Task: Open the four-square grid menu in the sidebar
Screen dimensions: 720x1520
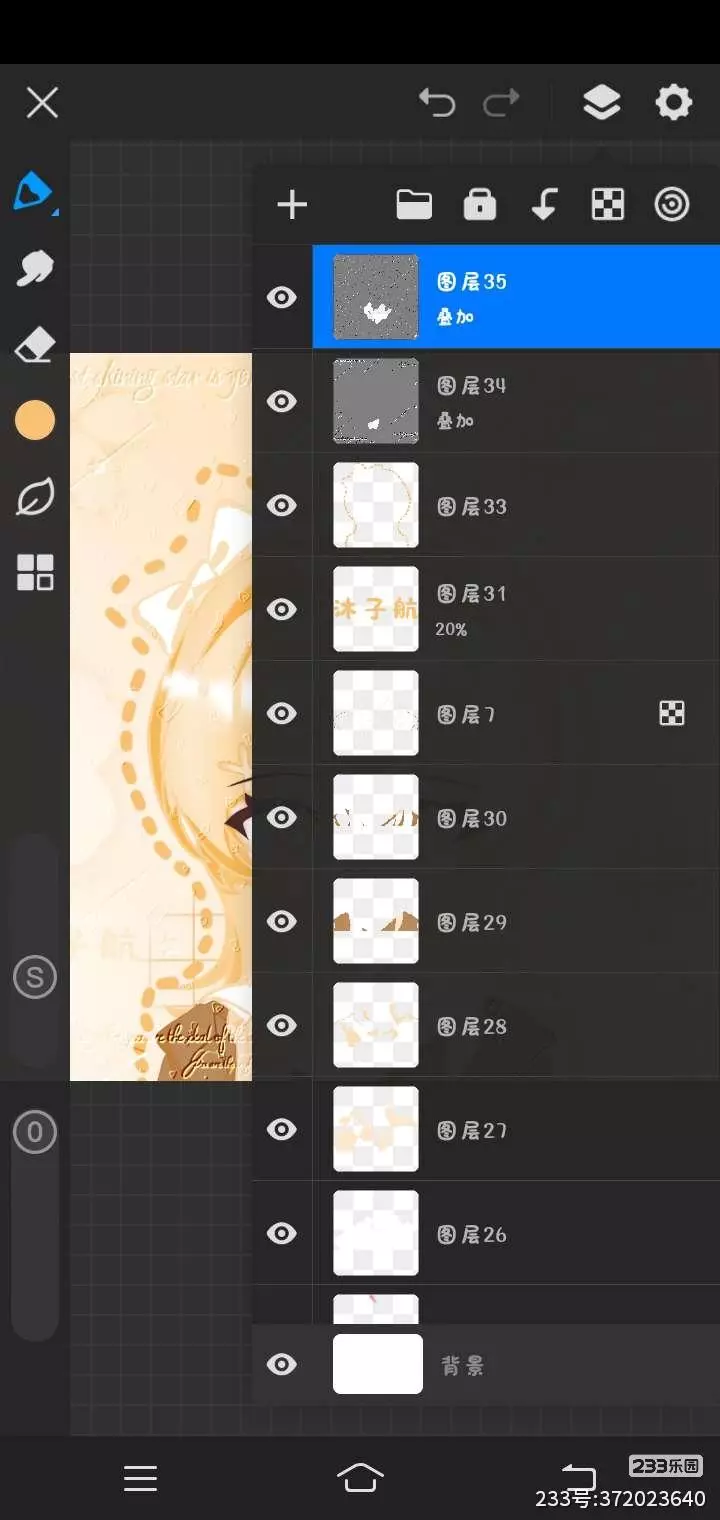Action: (x=35, y=573)
